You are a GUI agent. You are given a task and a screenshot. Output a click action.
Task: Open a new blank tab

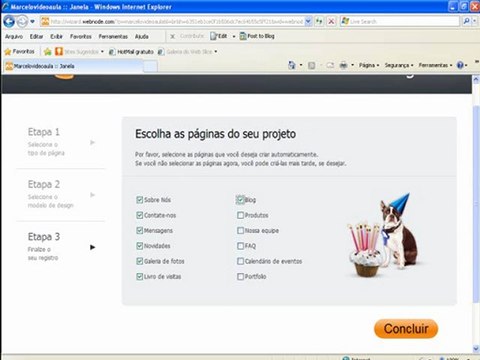150,66
